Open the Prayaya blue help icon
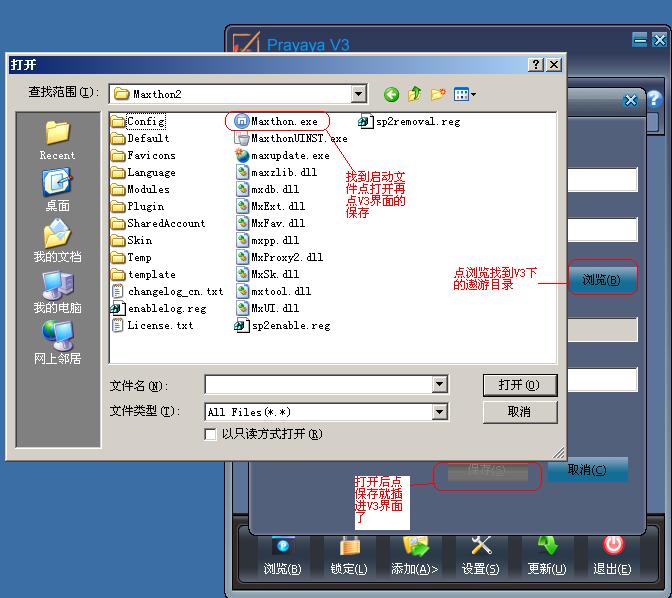 [655, 99]
